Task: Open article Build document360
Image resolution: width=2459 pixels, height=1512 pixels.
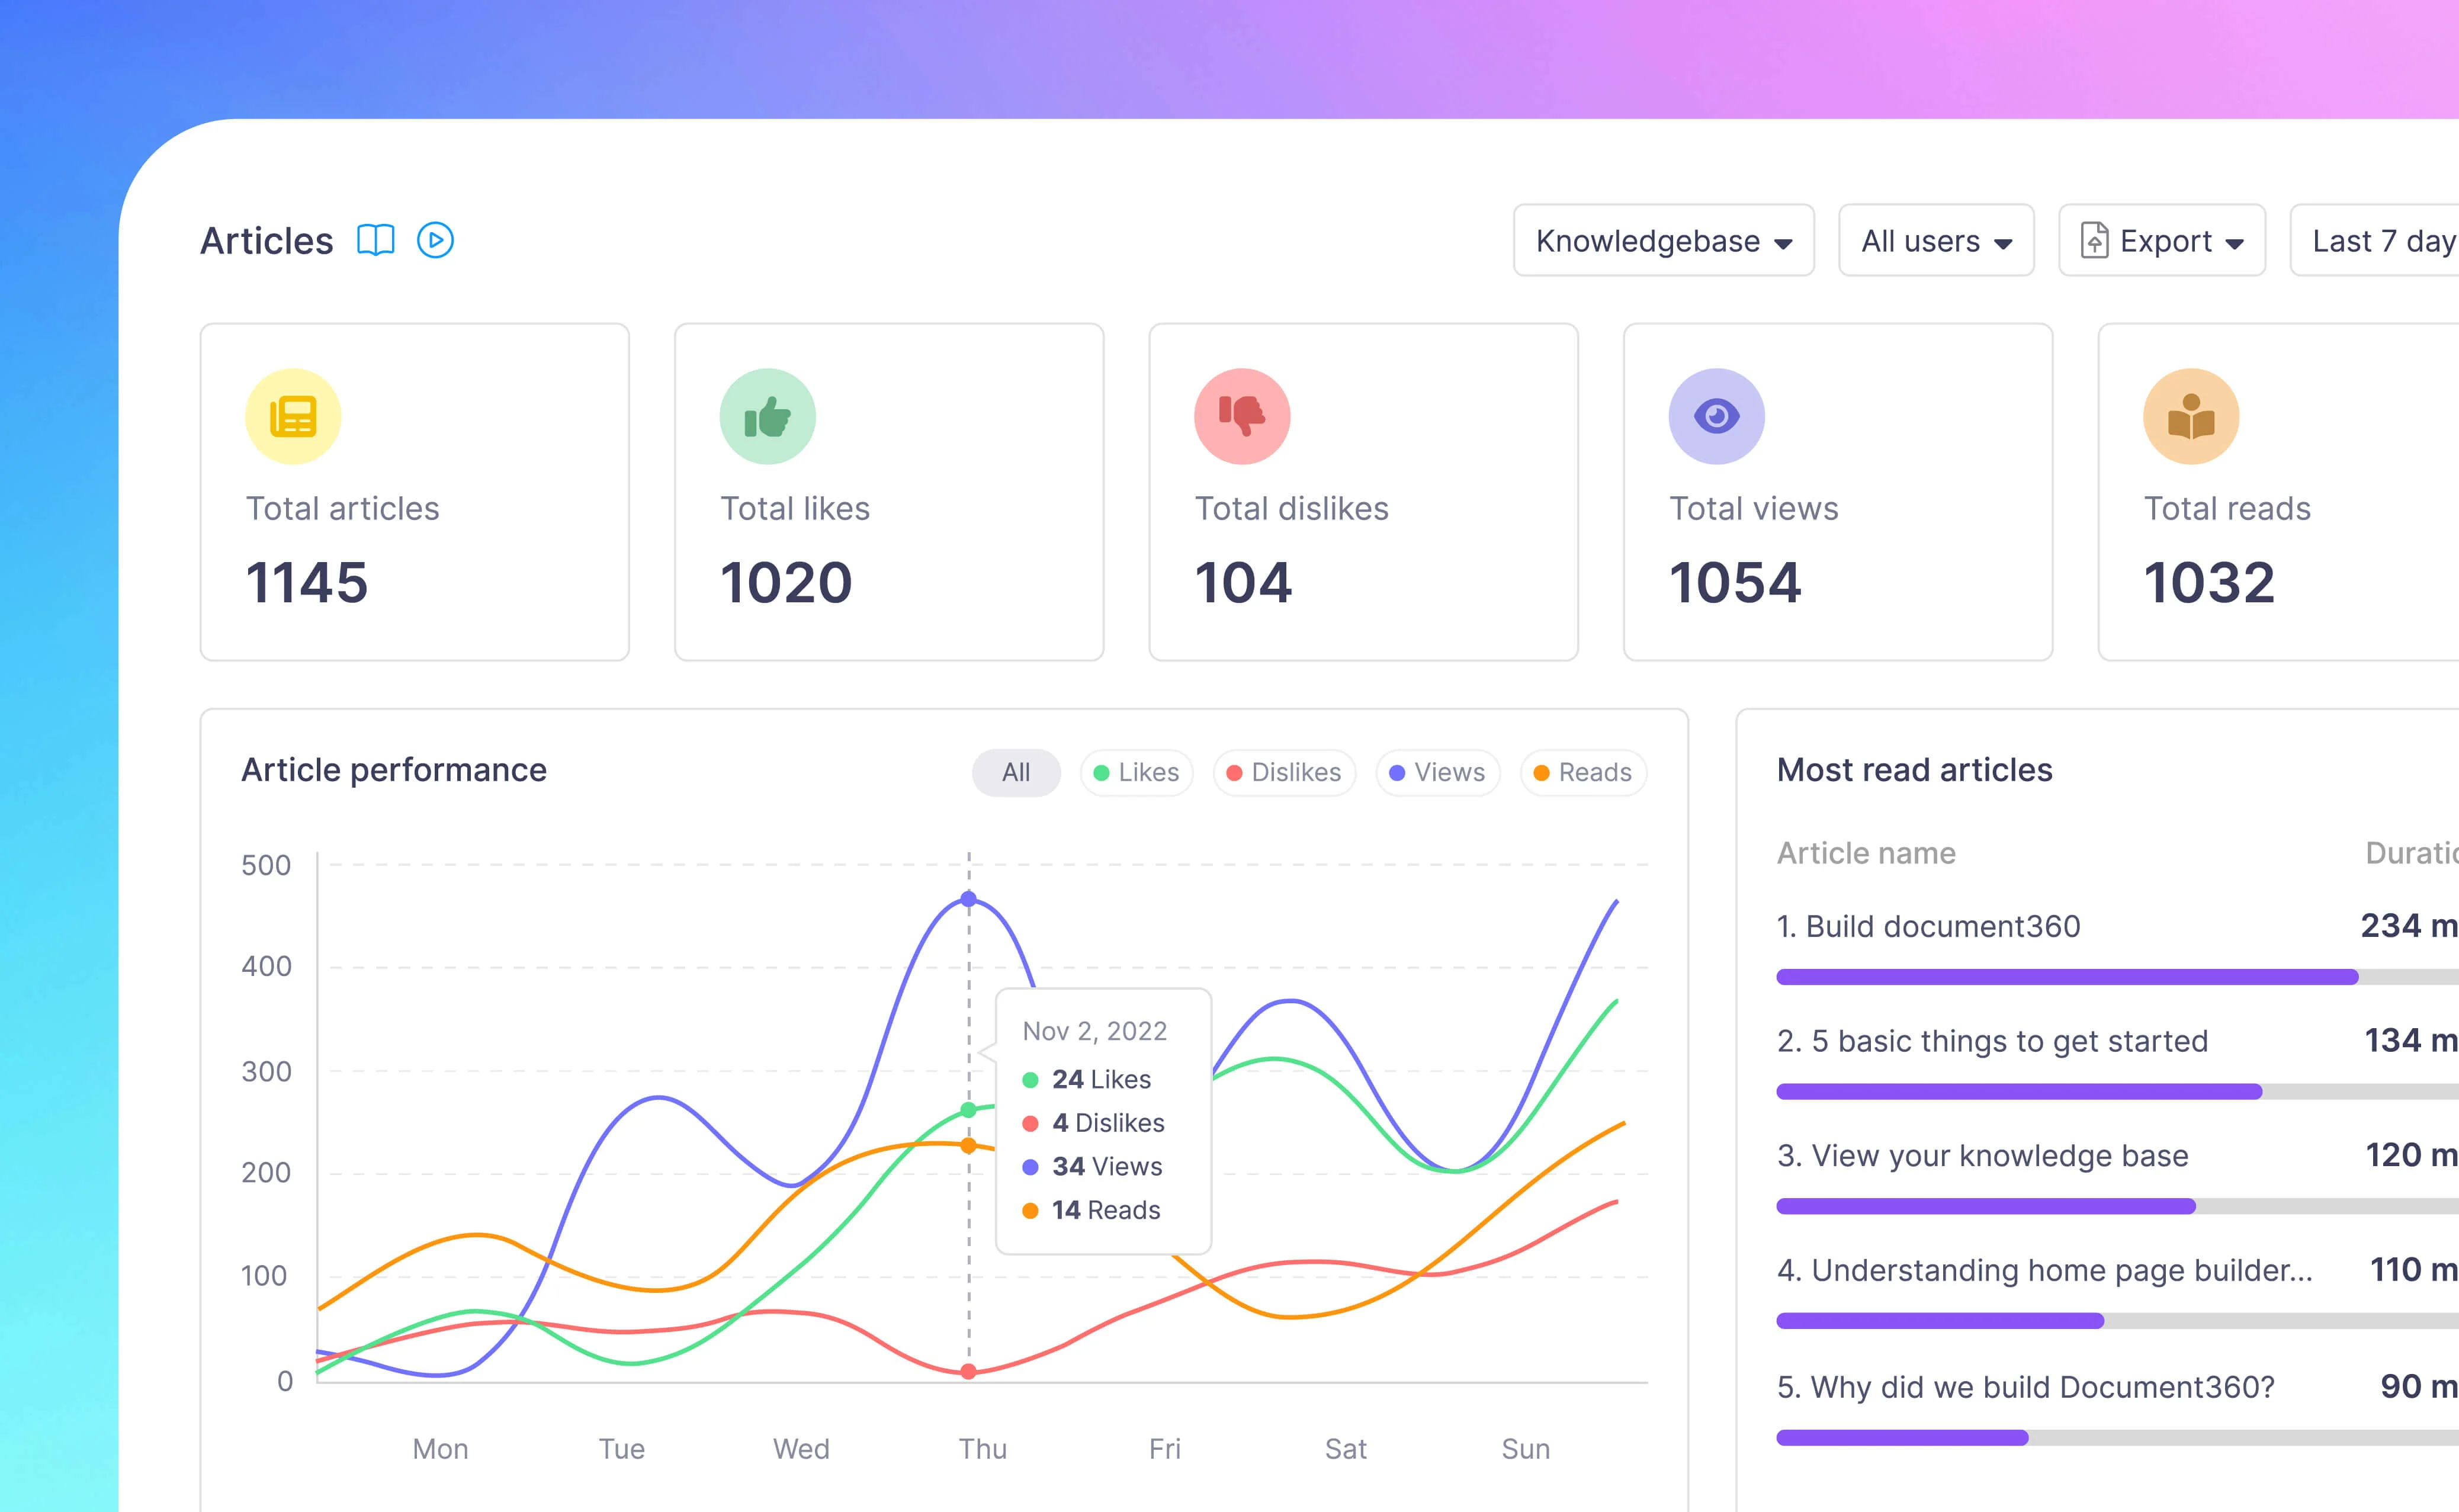Action: tap(1928, 926)
